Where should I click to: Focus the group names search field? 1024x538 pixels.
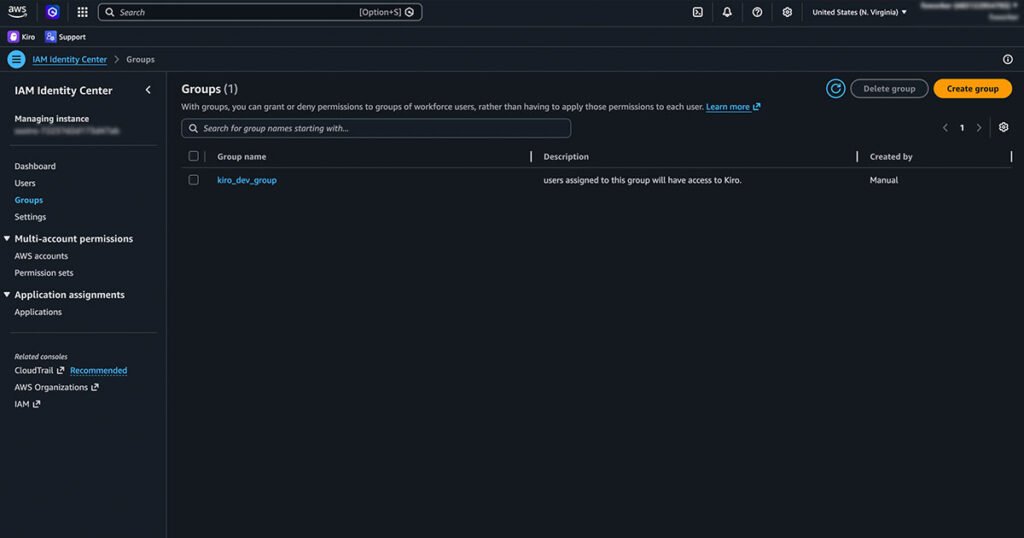376,128
